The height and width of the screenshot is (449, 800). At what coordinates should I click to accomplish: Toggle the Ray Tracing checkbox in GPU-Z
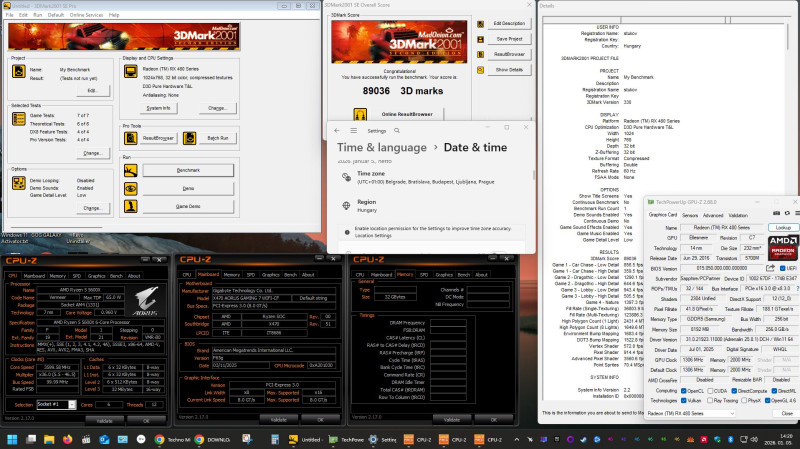click(710, 401)
